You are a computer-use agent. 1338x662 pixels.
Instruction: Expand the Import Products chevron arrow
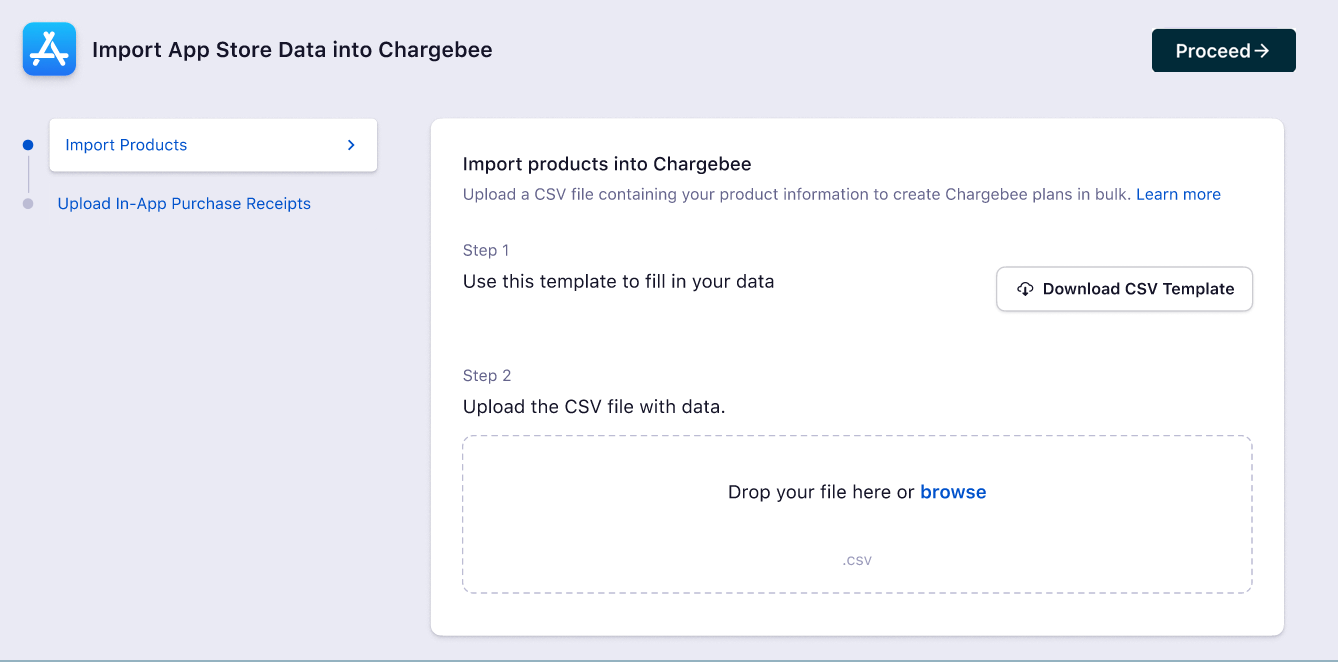(x=351, y=145)
